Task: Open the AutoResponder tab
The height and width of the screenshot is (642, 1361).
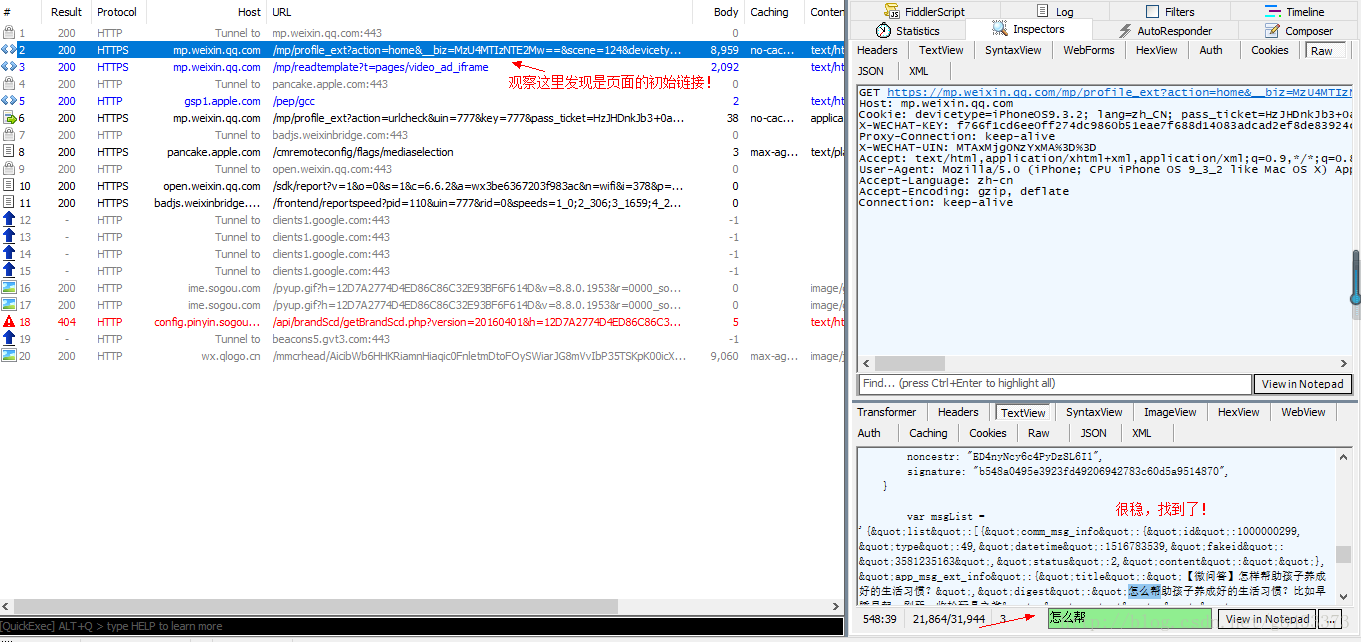Action: coord(1168,31)
